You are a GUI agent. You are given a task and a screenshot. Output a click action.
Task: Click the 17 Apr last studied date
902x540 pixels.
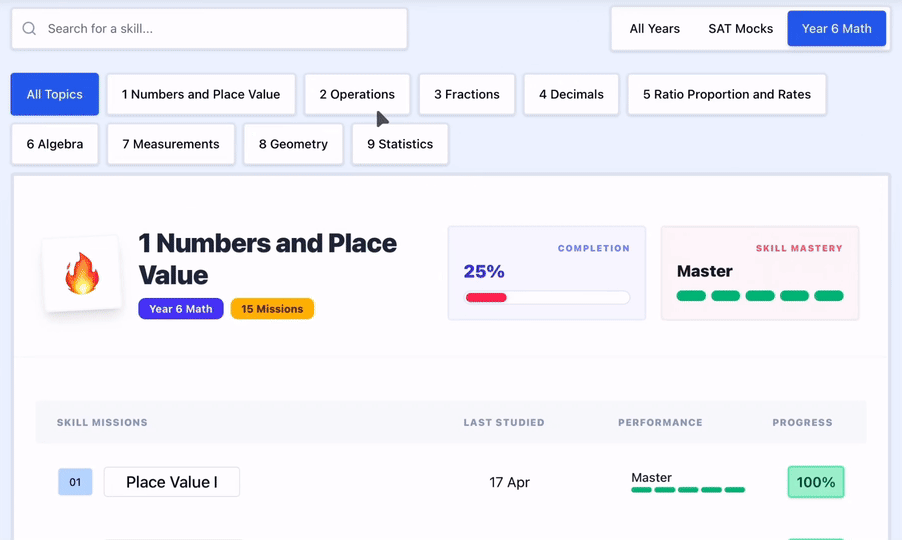coord(510,482)
